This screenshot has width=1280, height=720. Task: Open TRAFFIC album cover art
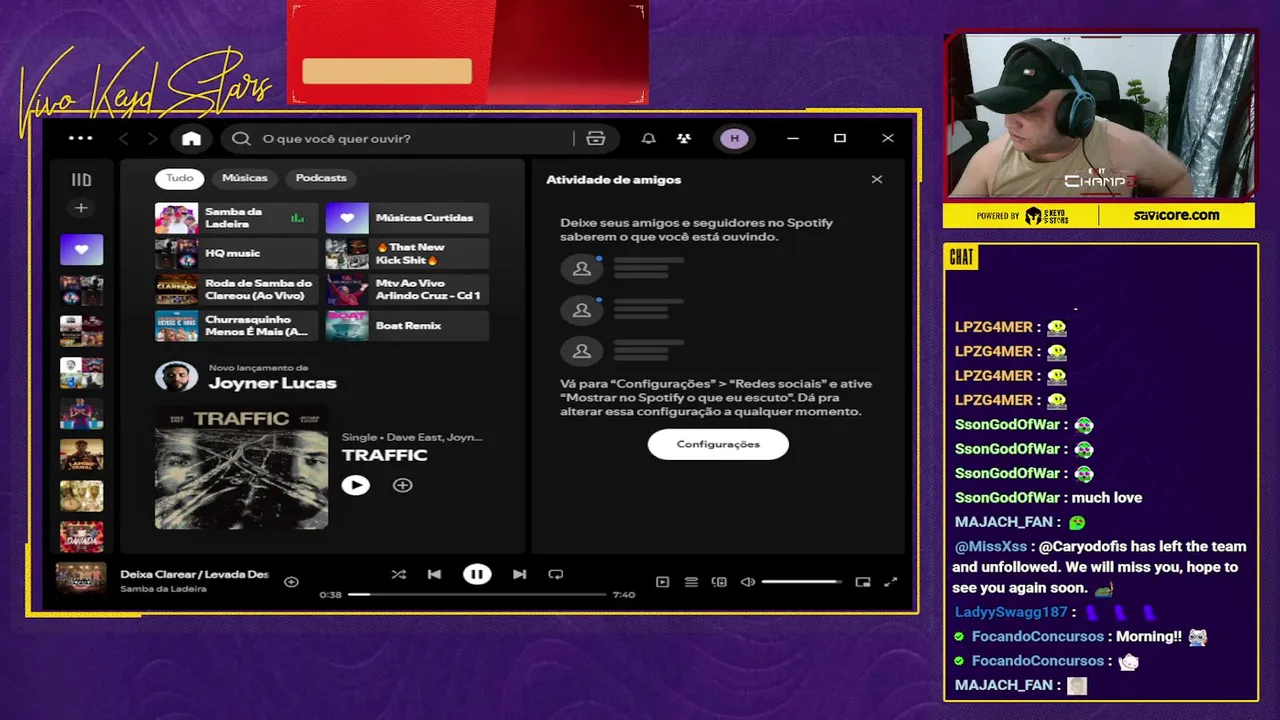coord(241,467)
